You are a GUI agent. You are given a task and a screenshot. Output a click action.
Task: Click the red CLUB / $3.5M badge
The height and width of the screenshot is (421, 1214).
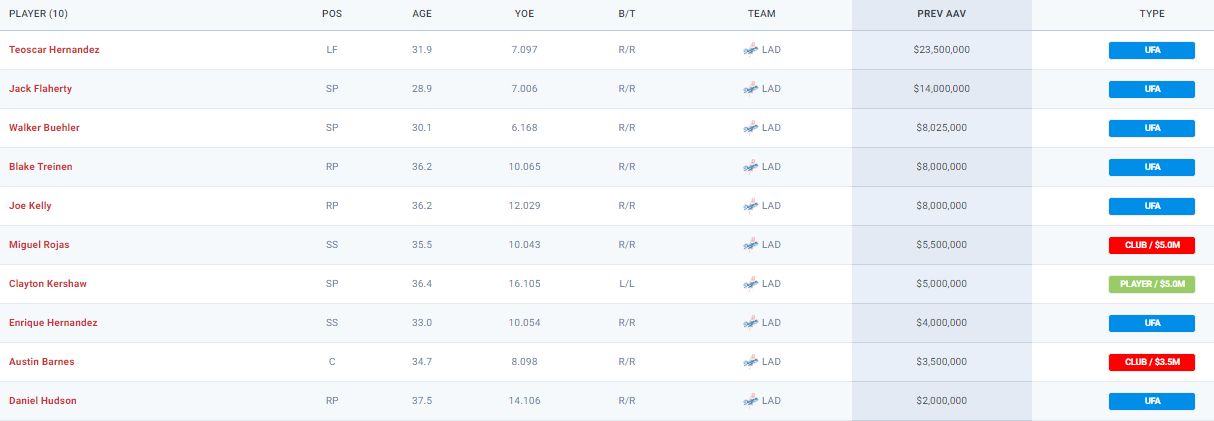[1152, 362]
